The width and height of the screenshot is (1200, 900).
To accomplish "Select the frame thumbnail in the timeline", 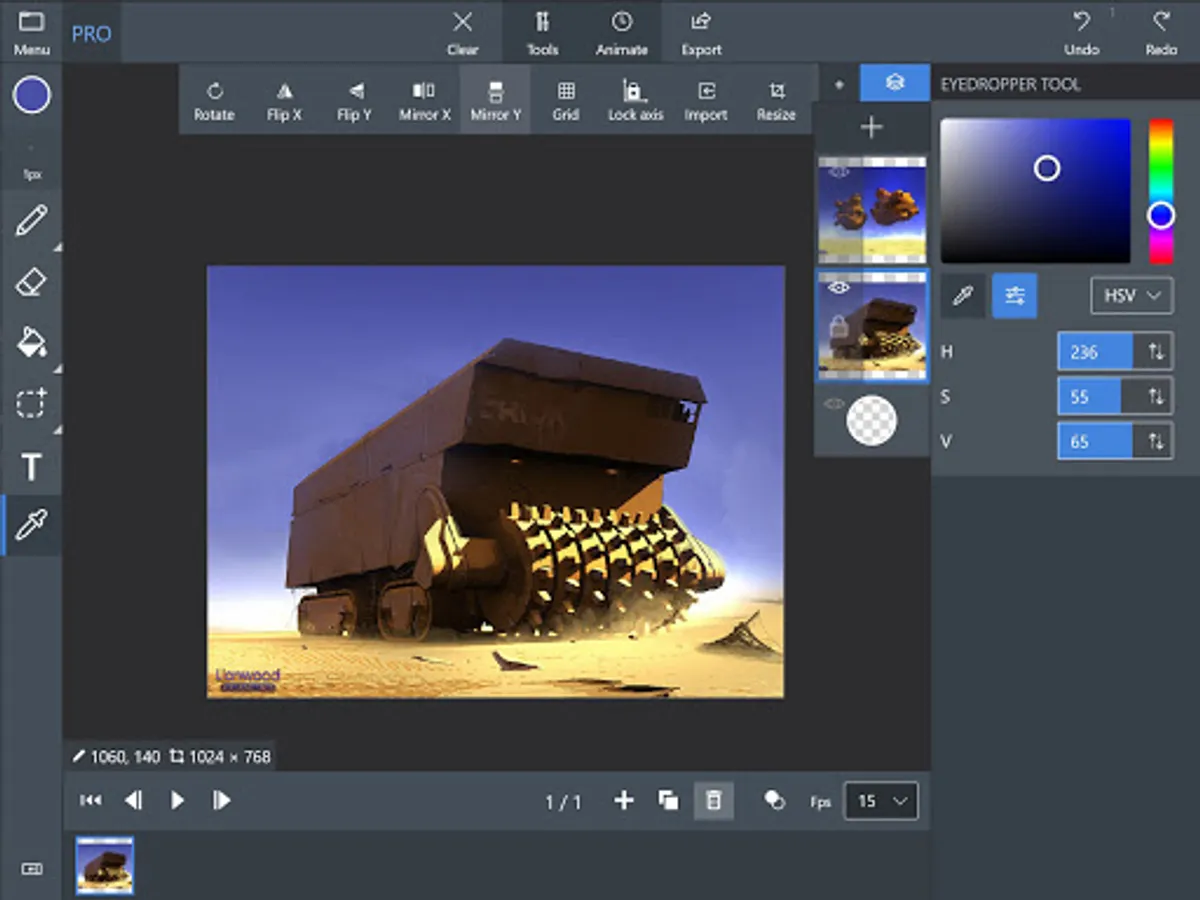I will click(x=105, y=866).
